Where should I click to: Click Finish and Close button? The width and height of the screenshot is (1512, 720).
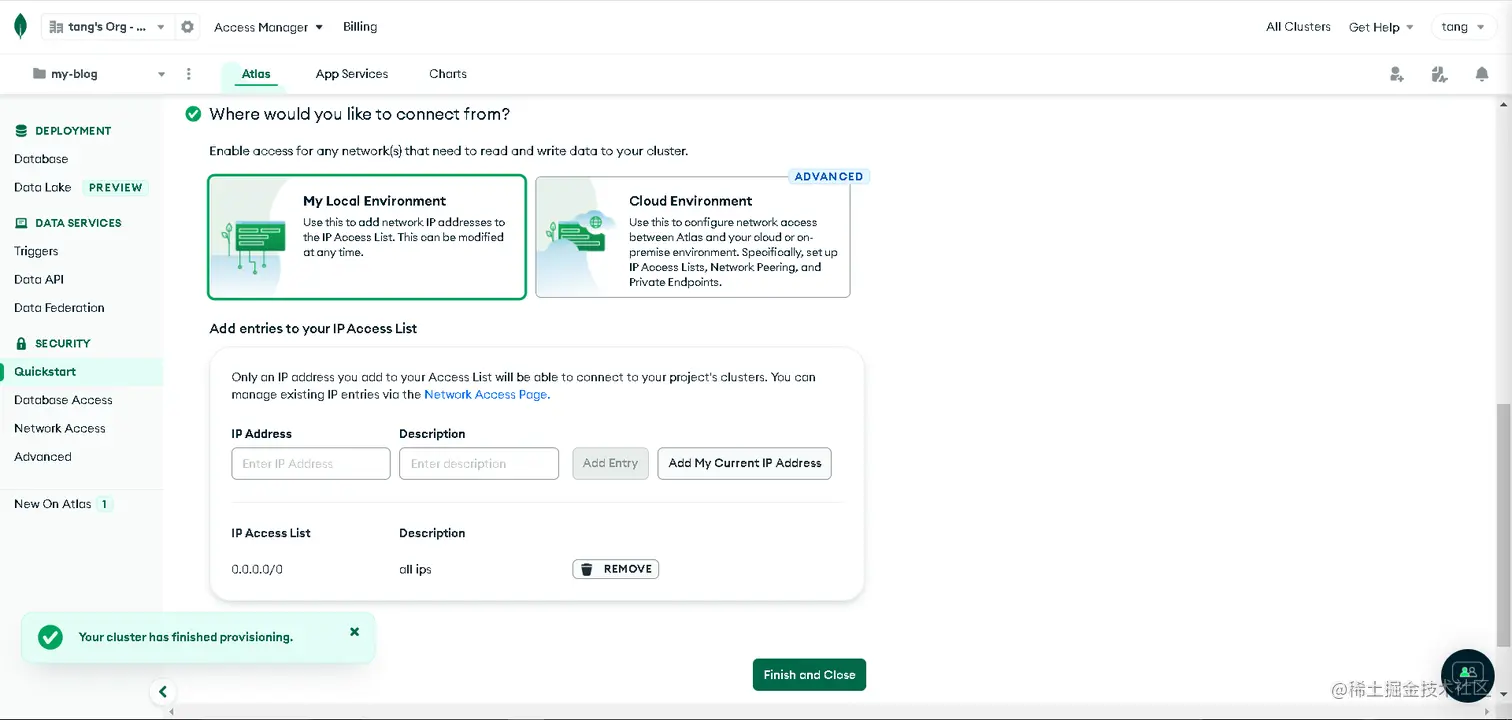click(809, 675)
